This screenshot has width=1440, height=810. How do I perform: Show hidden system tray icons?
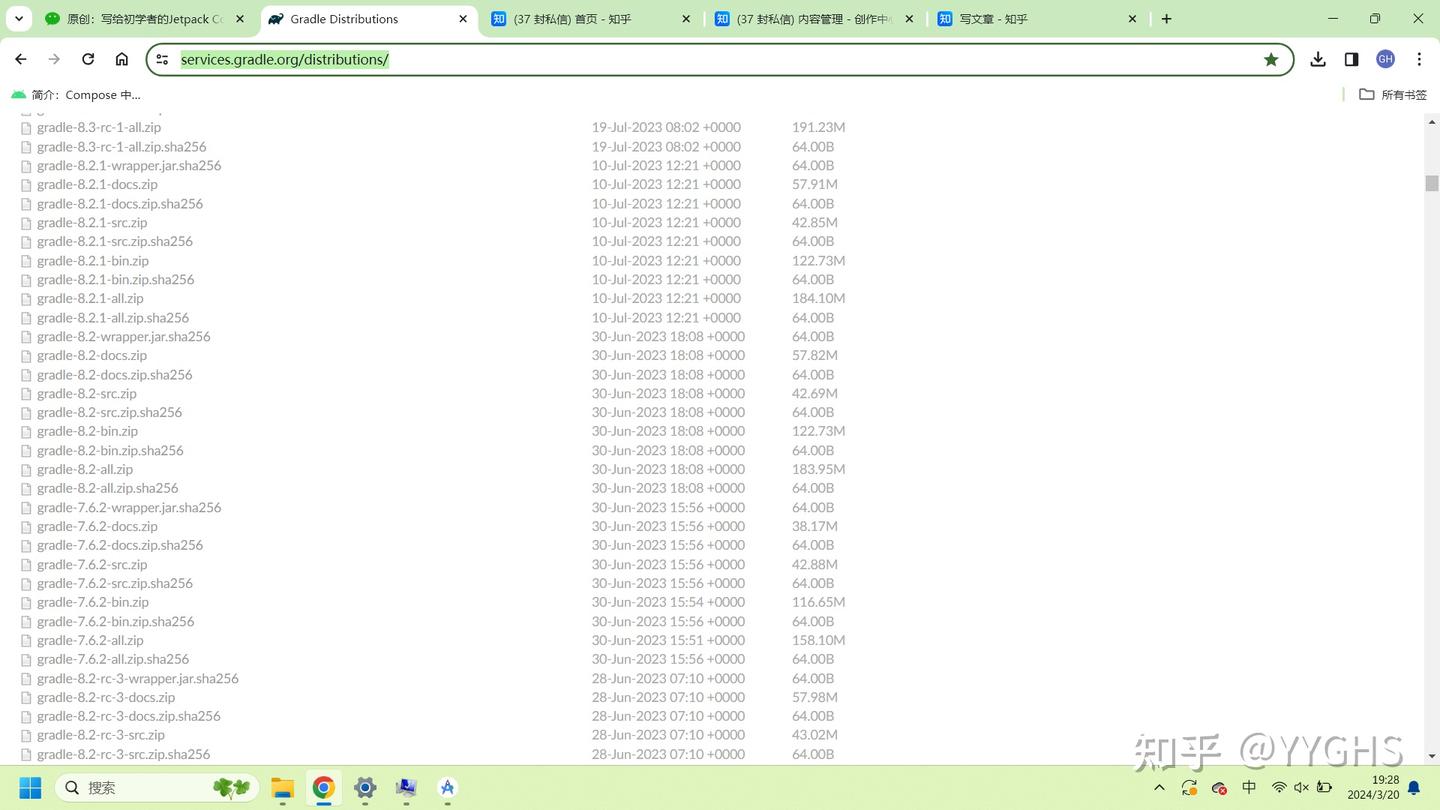[1159, 788]
